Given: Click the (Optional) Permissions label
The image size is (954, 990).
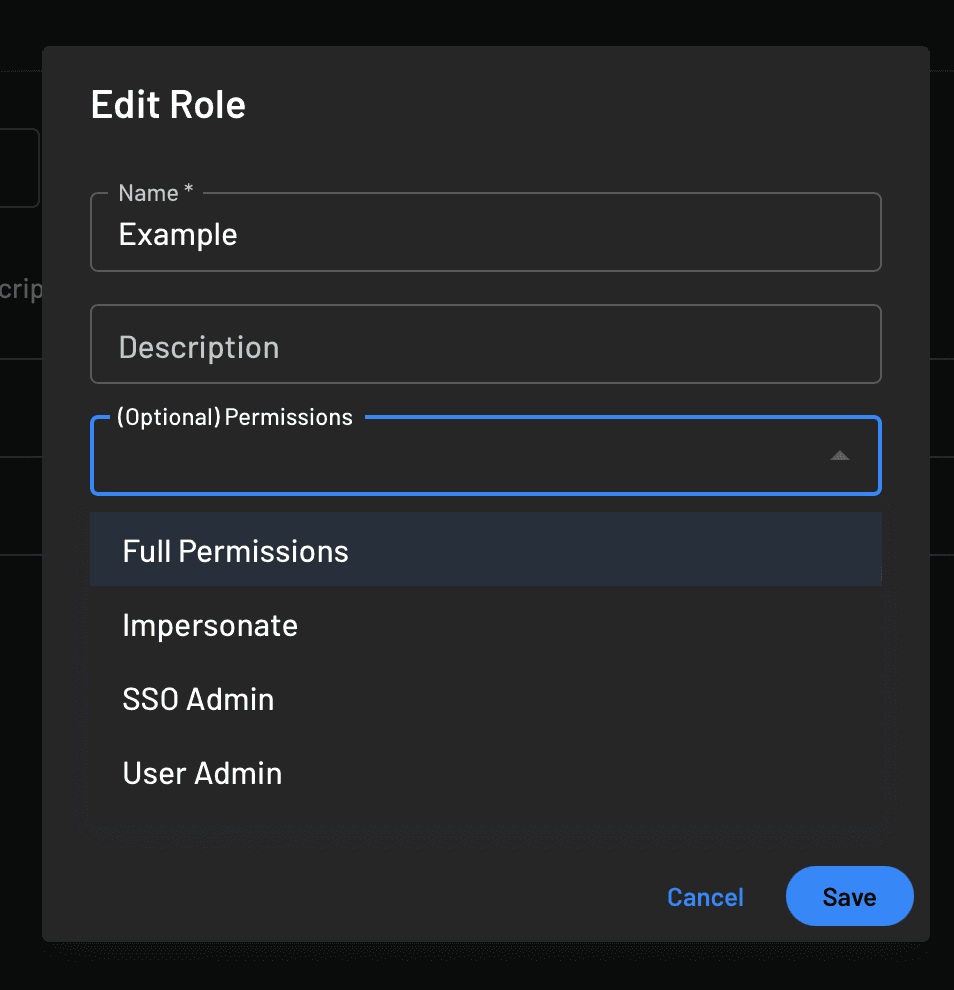Looking at the screenshot, I should tap(236, 417).
